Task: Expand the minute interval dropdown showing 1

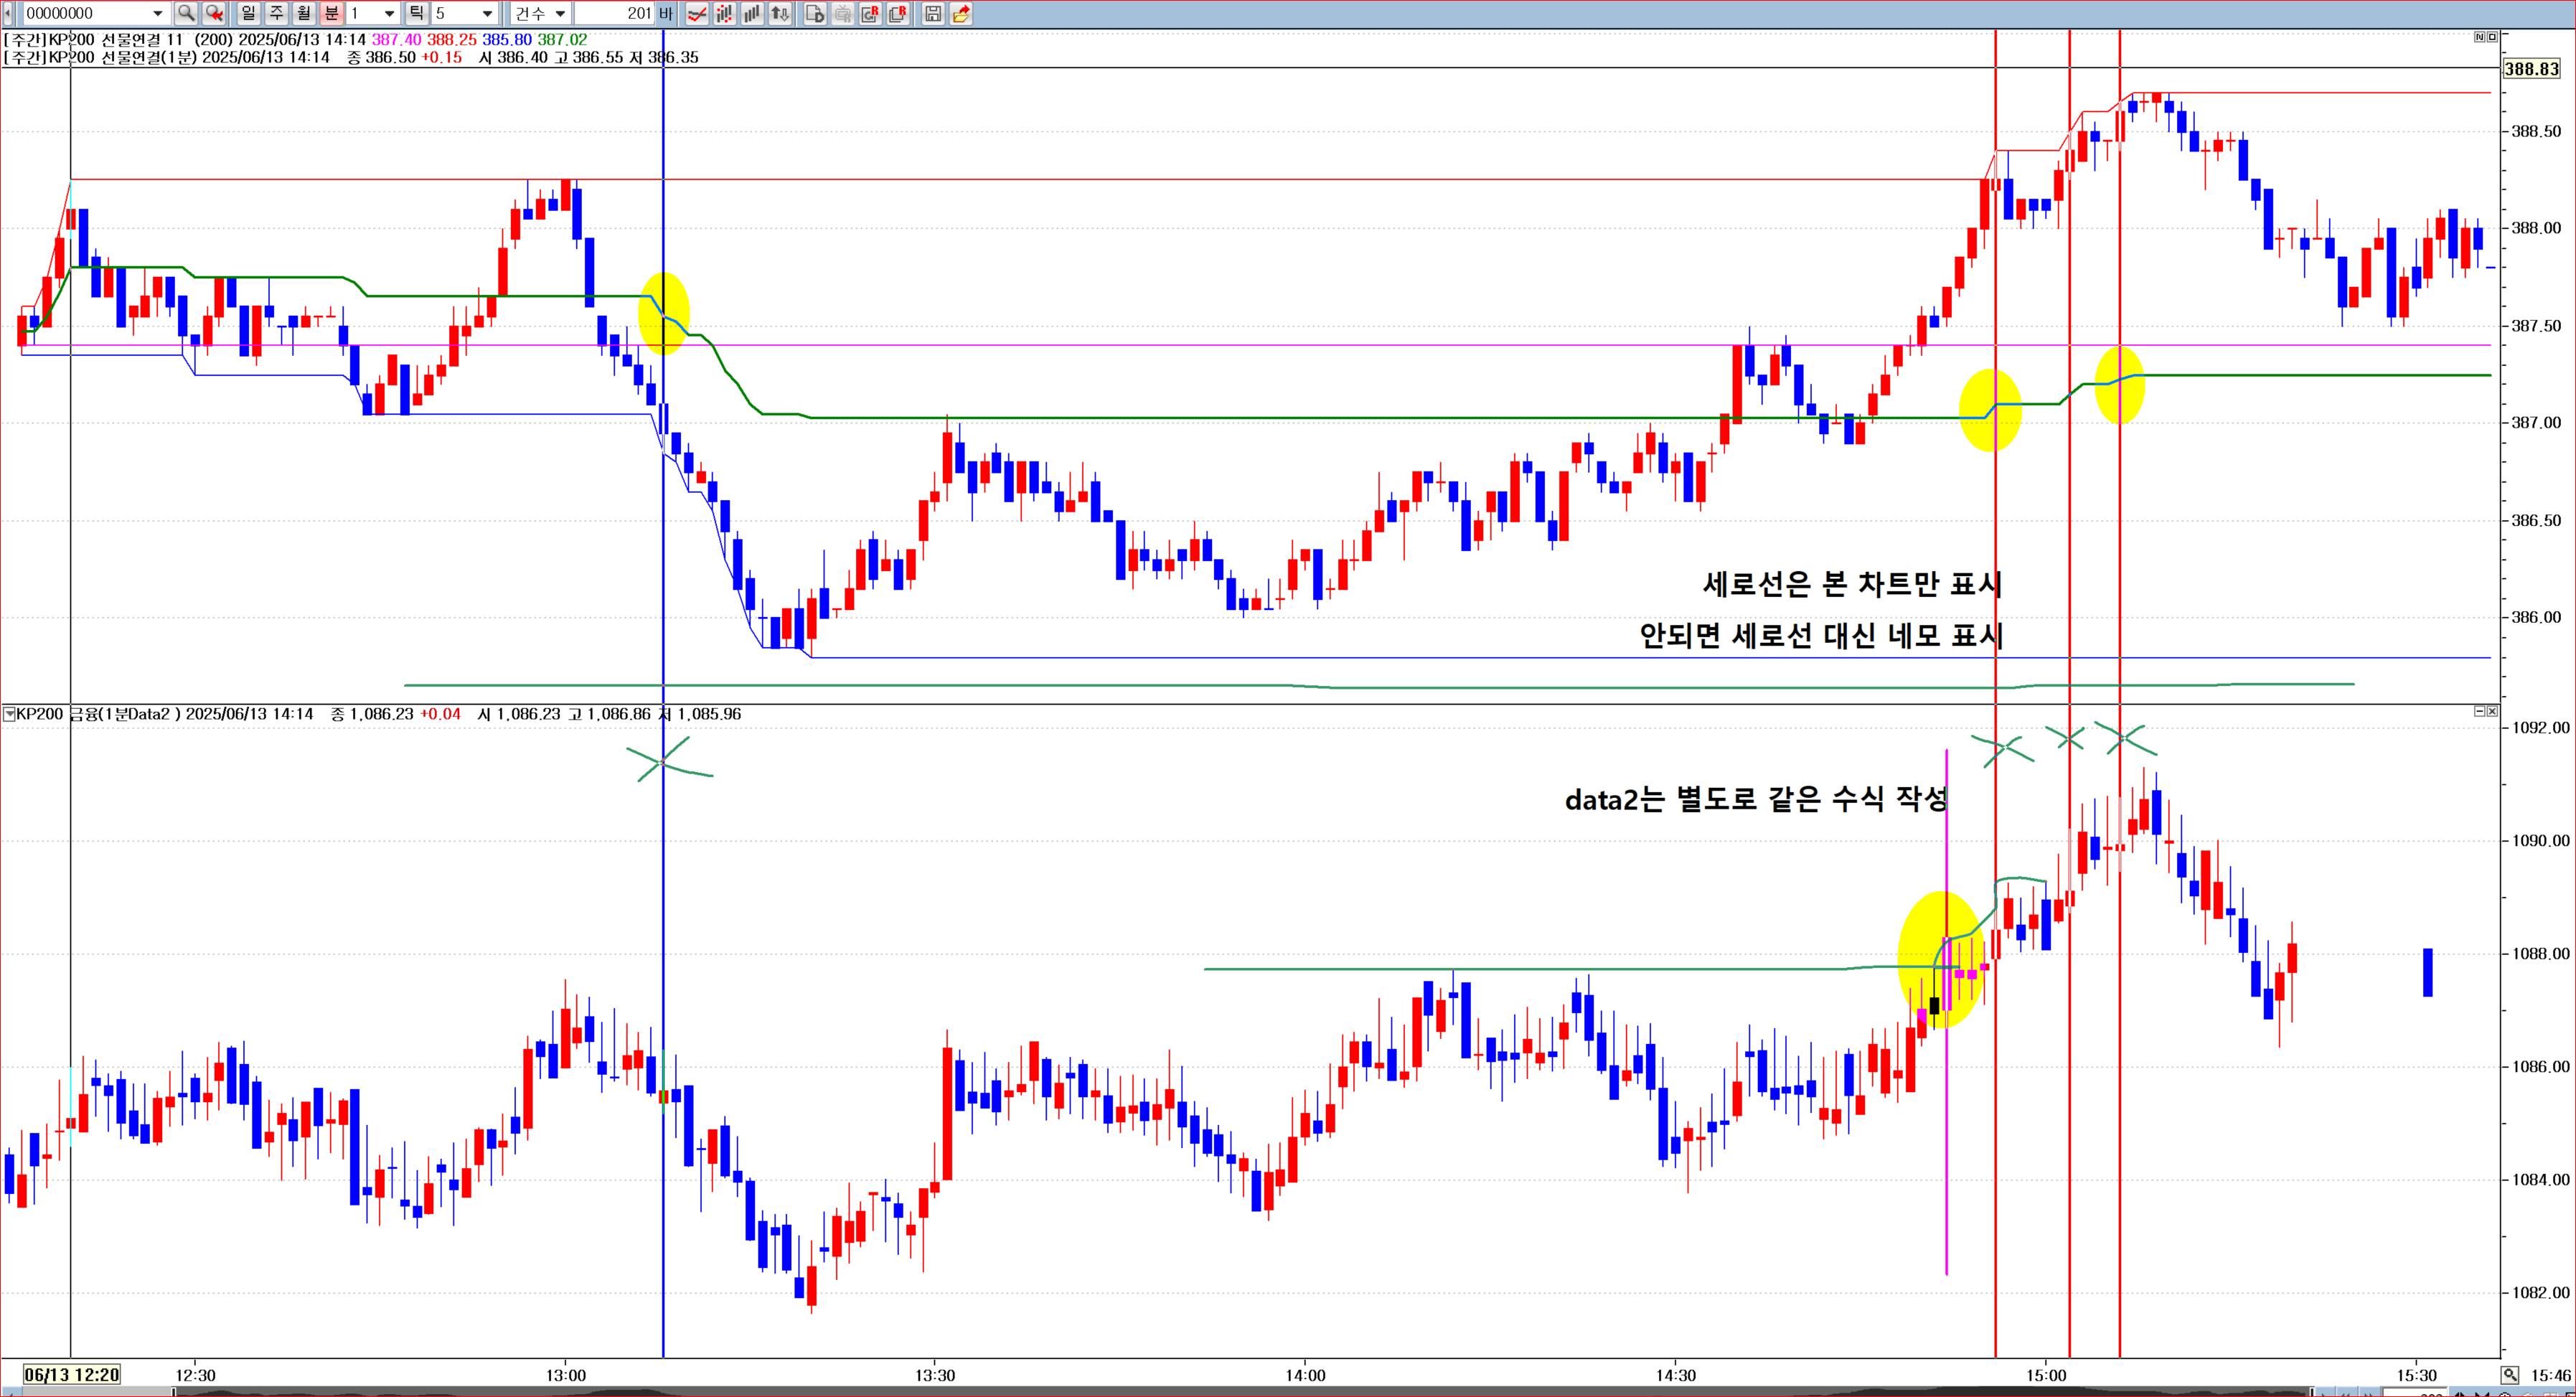Action: 389,13
